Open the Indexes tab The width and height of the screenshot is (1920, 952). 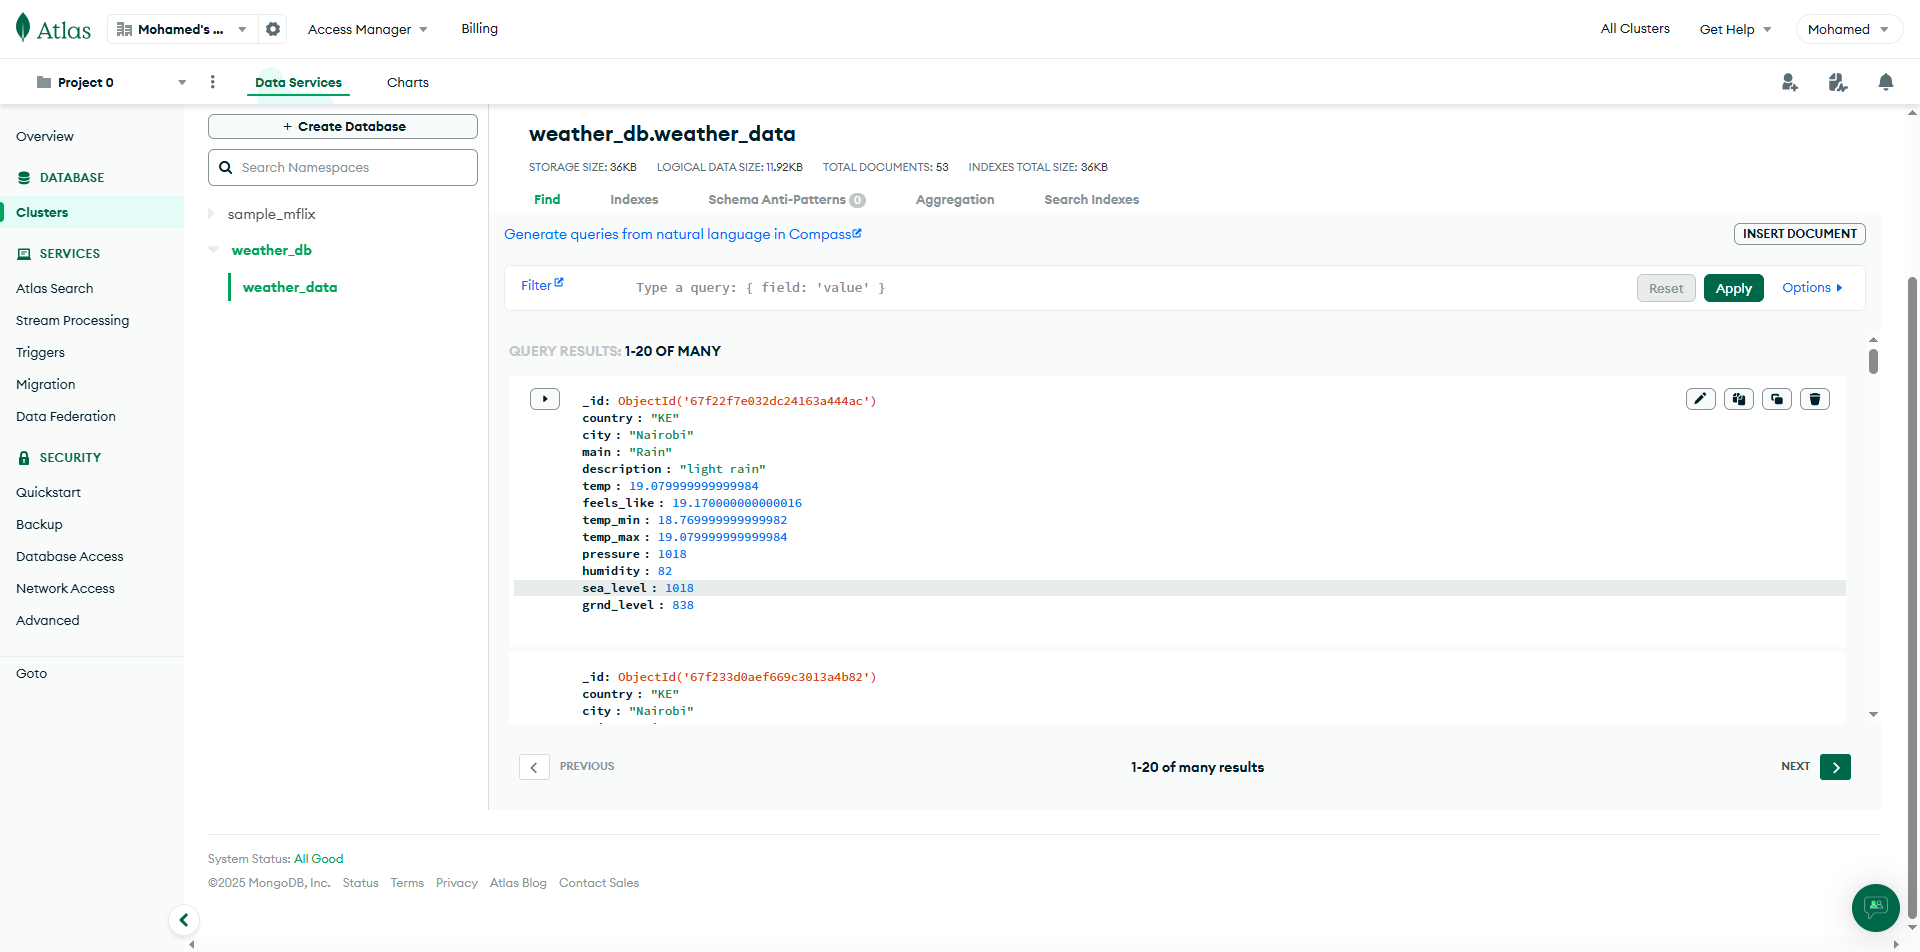click(x=634, y=199)
